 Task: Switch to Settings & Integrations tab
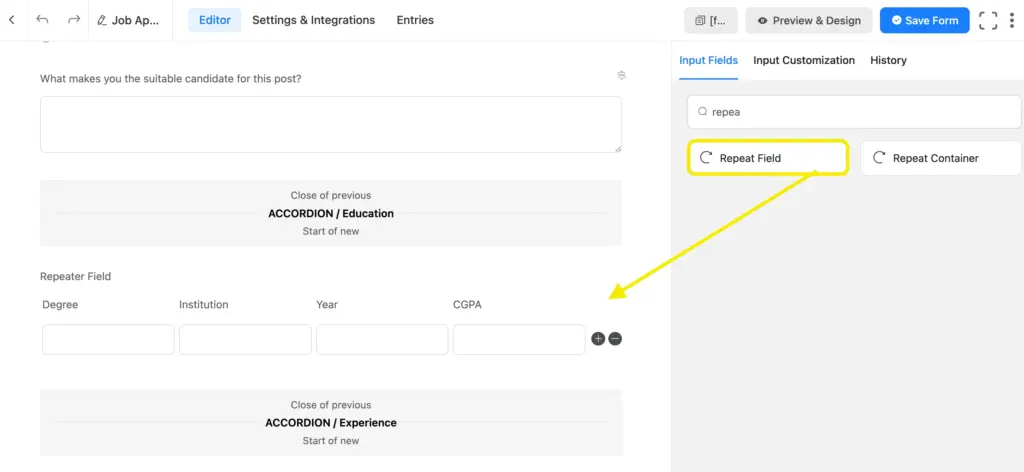coord(313,20)
